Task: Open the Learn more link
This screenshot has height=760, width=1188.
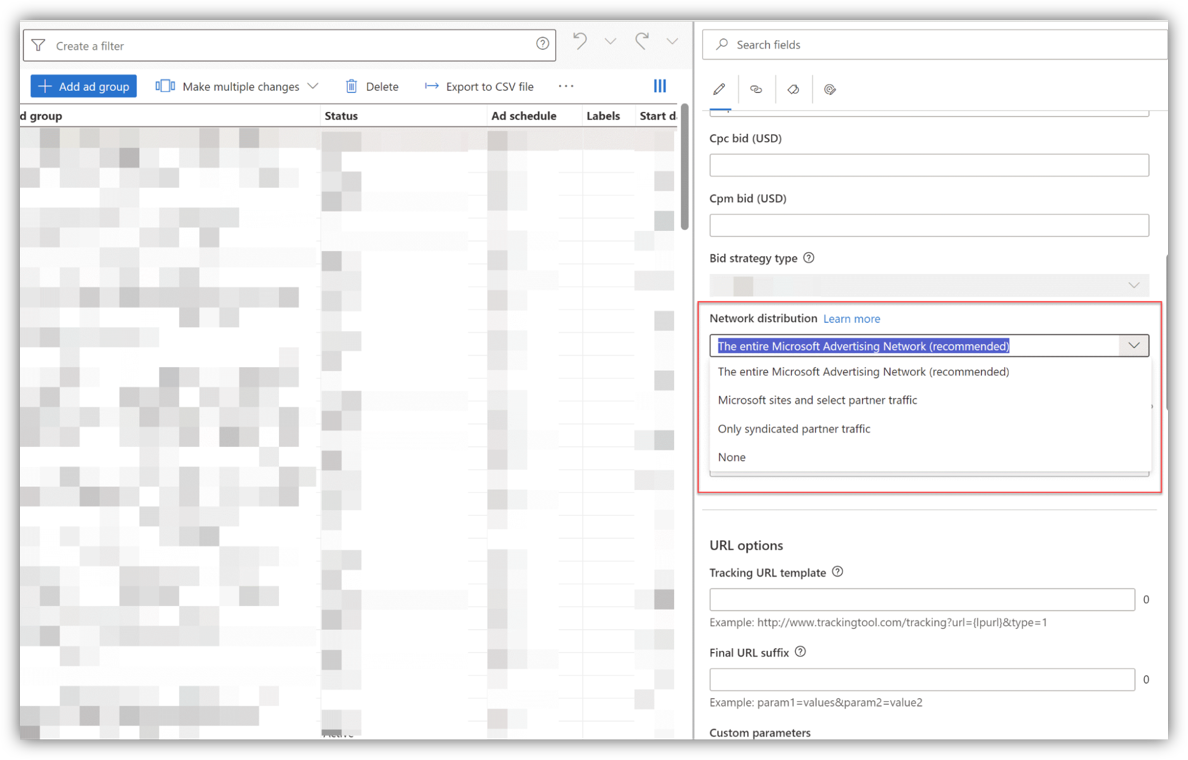Action: pos(851,319)
